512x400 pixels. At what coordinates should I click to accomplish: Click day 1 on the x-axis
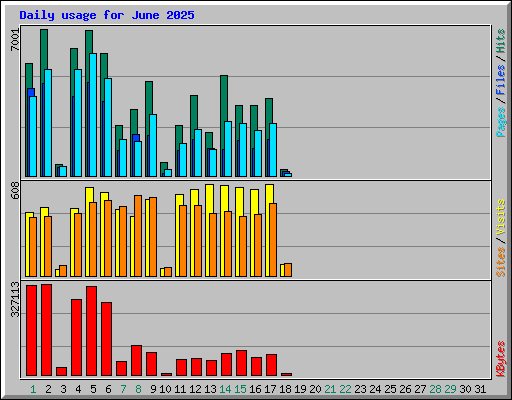point(33,389)
